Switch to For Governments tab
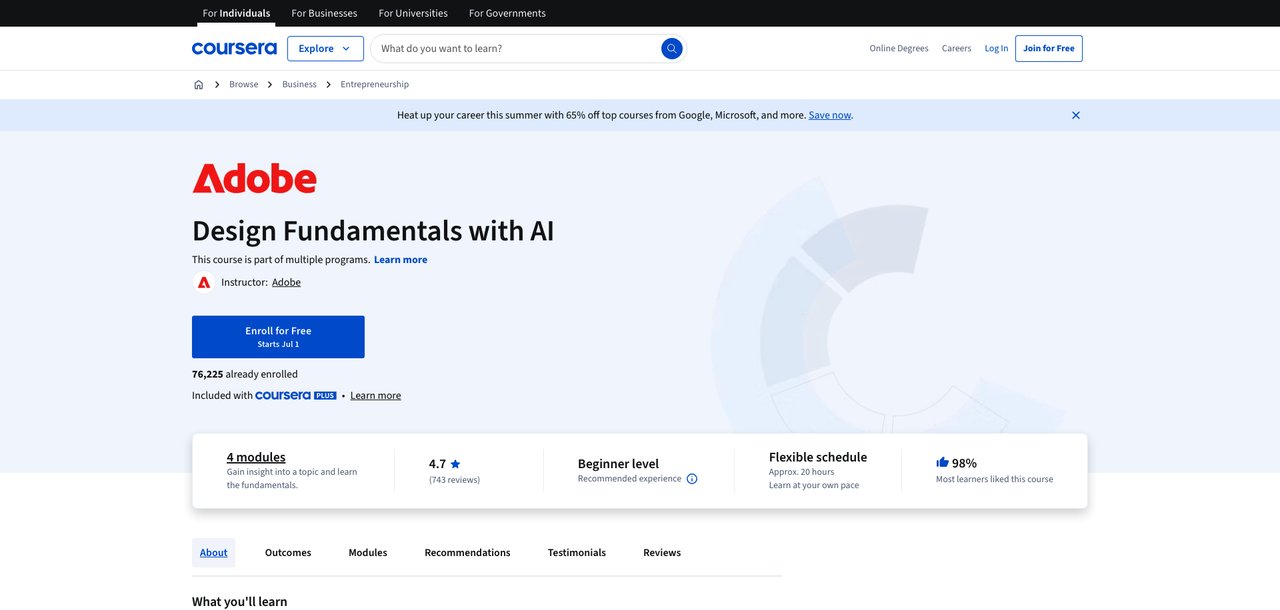 pos(507,13)
